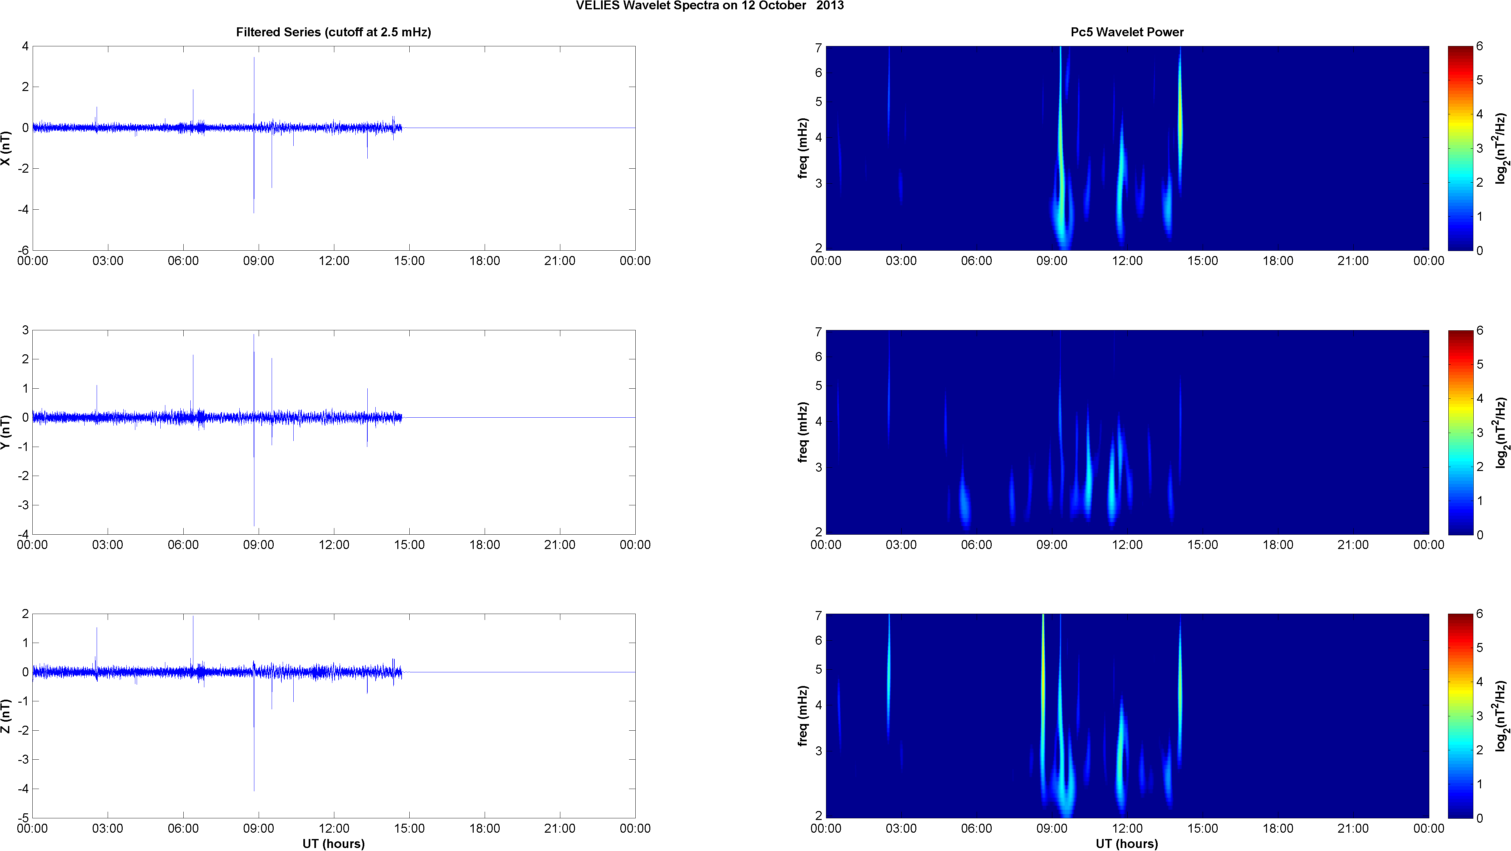Screen dimensions: 1511x851
Task: Click the "15:00" tick under the X series plot
Action: pyautogui.click(x=409, y=261)
